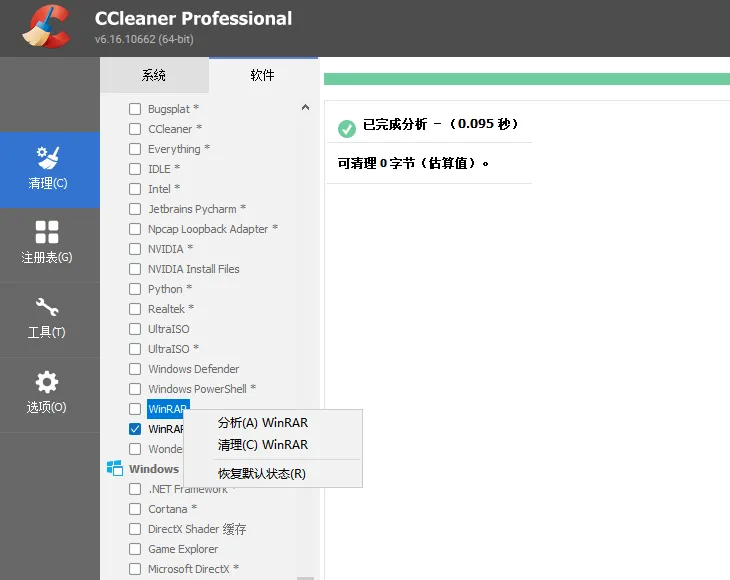The image size is (730, 580).
Task: Enable Jetbrains Pycharm checkbox
Action: point(135,209)
